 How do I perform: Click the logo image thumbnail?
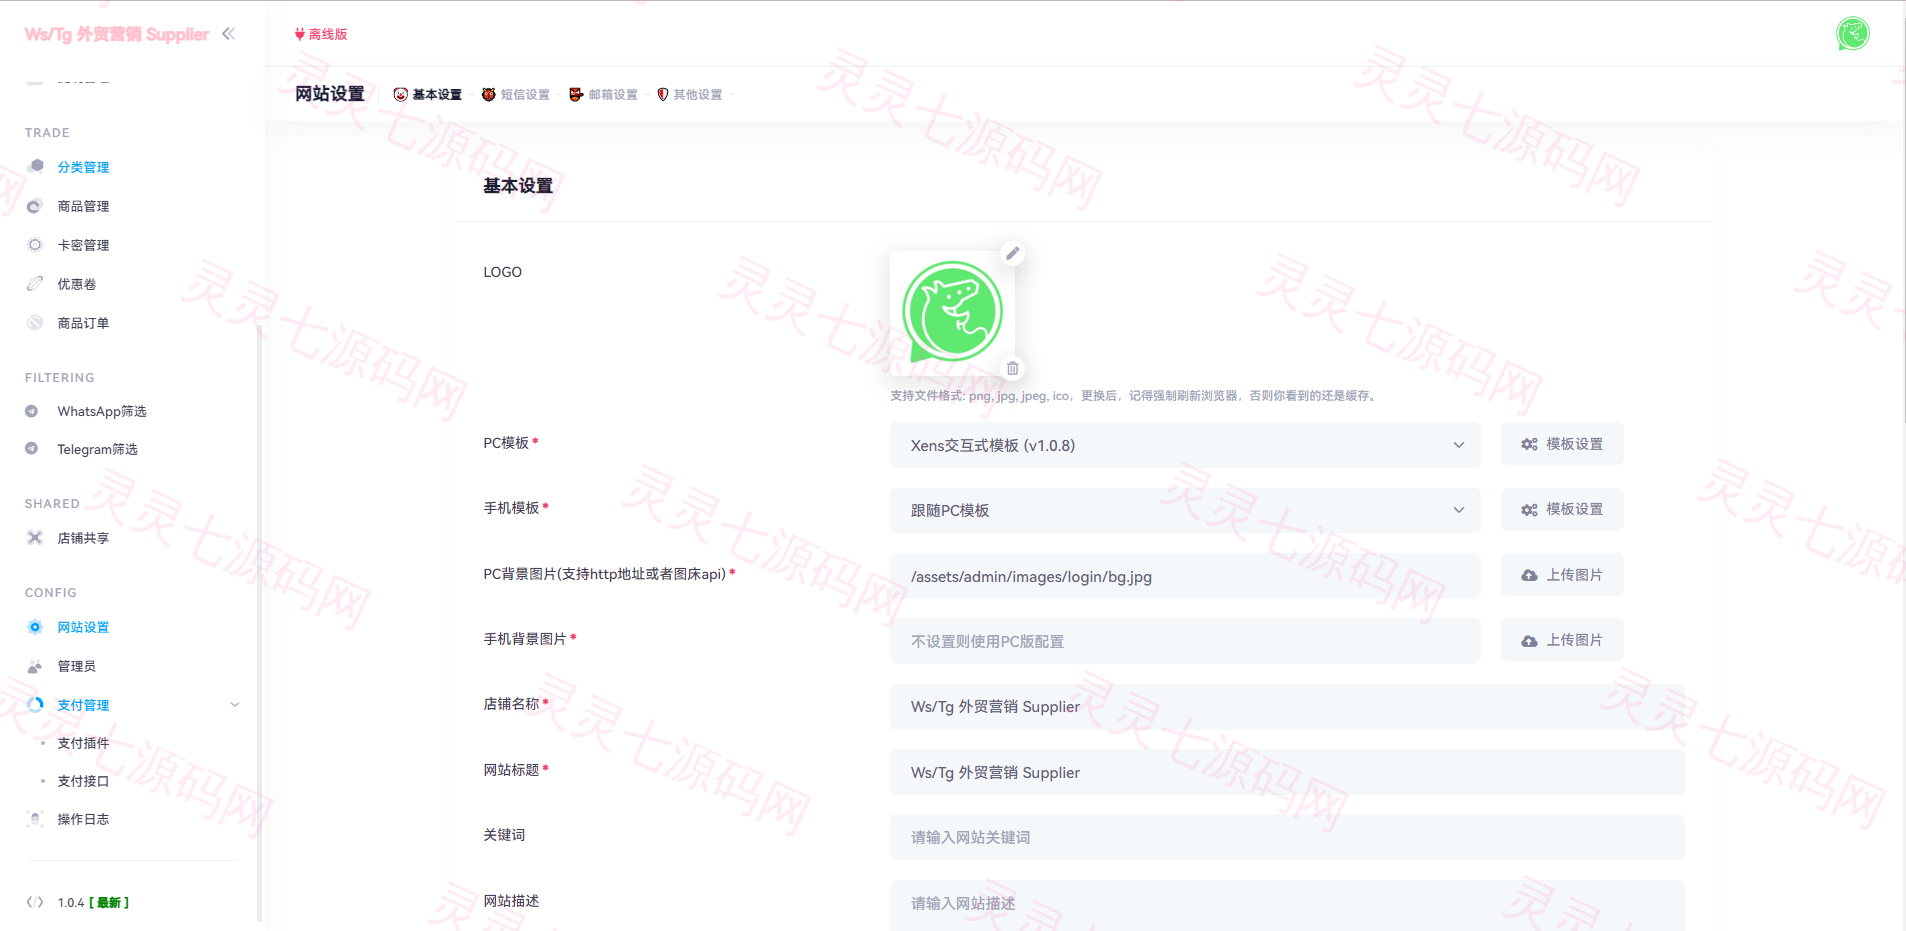point(952,312)
